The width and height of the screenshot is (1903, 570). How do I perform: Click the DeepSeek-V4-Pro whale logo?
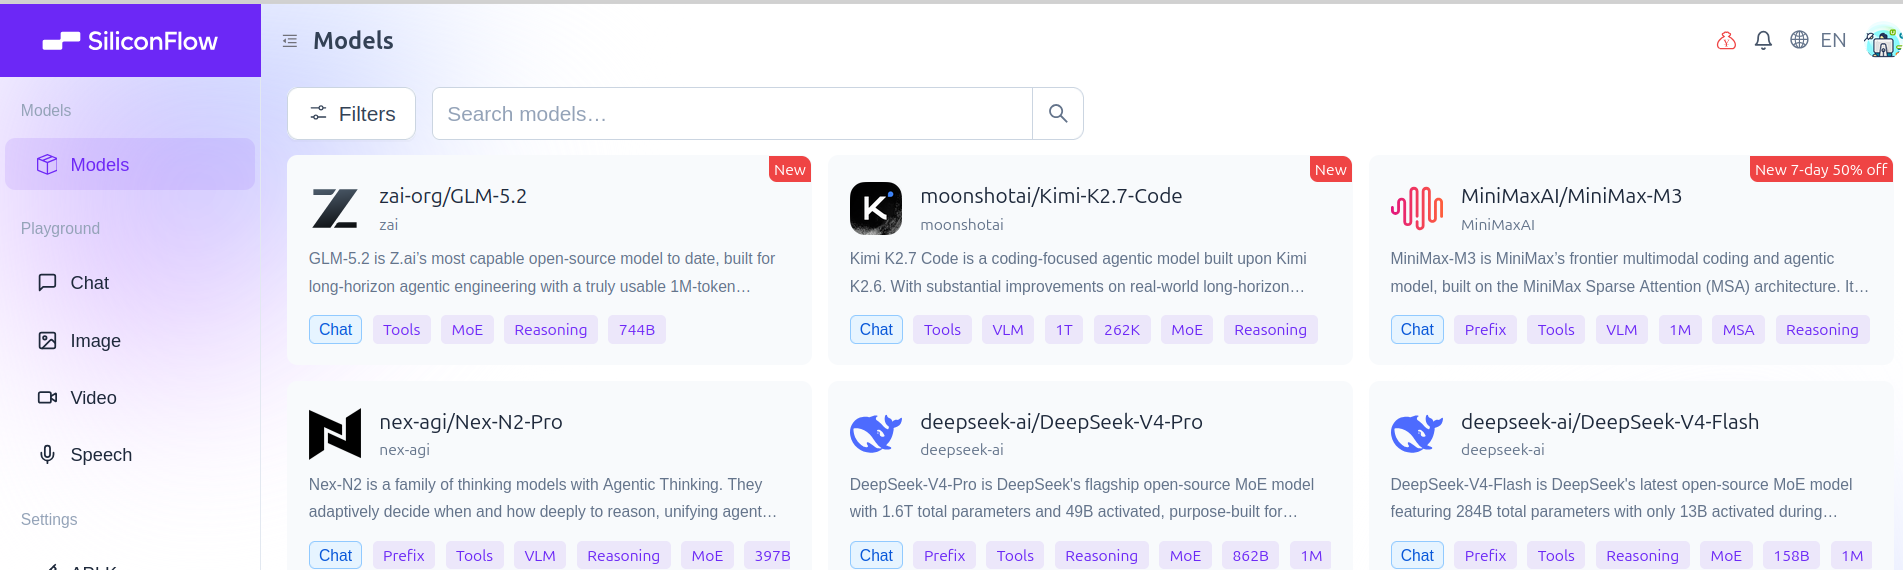point(876,434)
